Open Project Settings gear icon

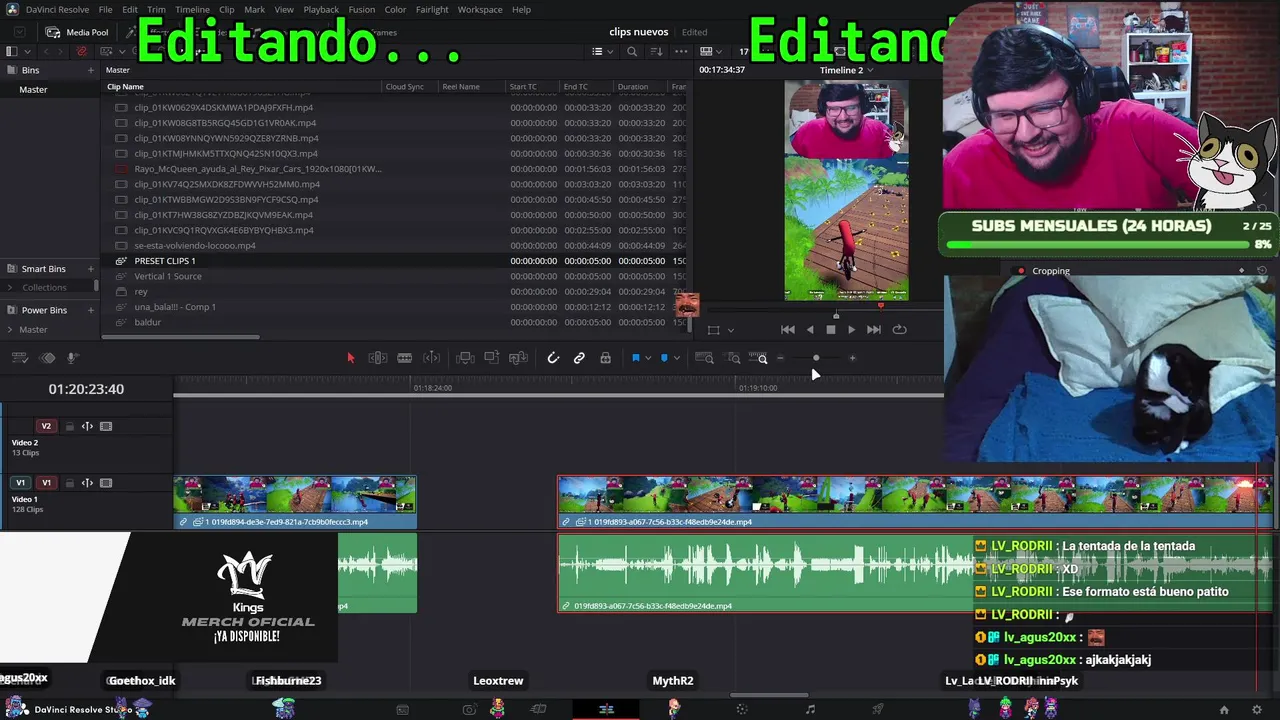(x=1257, y=709)
